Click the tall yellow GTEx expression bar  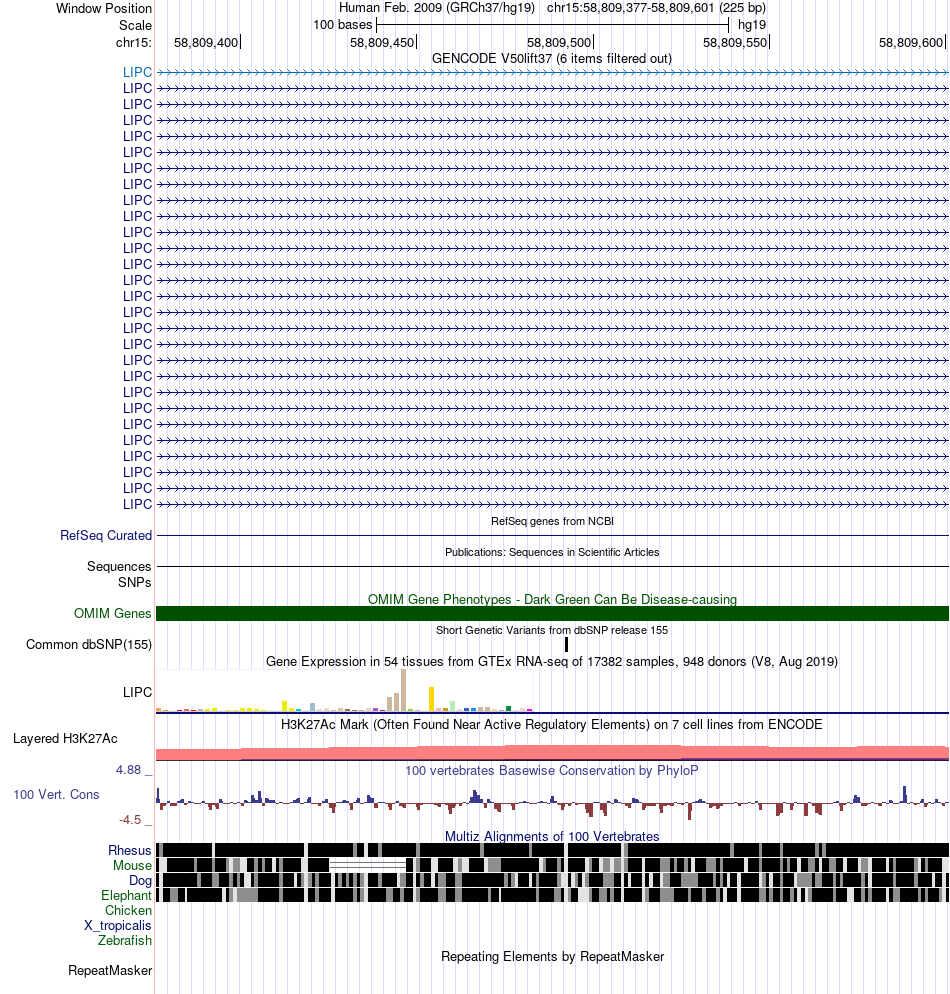coord(432,699)
